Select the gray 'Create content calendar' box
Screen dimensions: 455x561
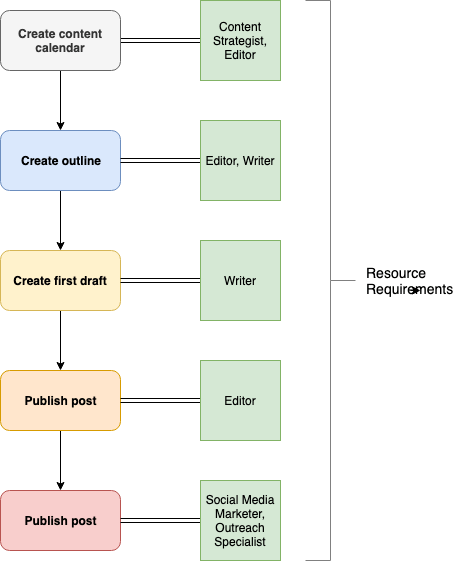[60, 40]
